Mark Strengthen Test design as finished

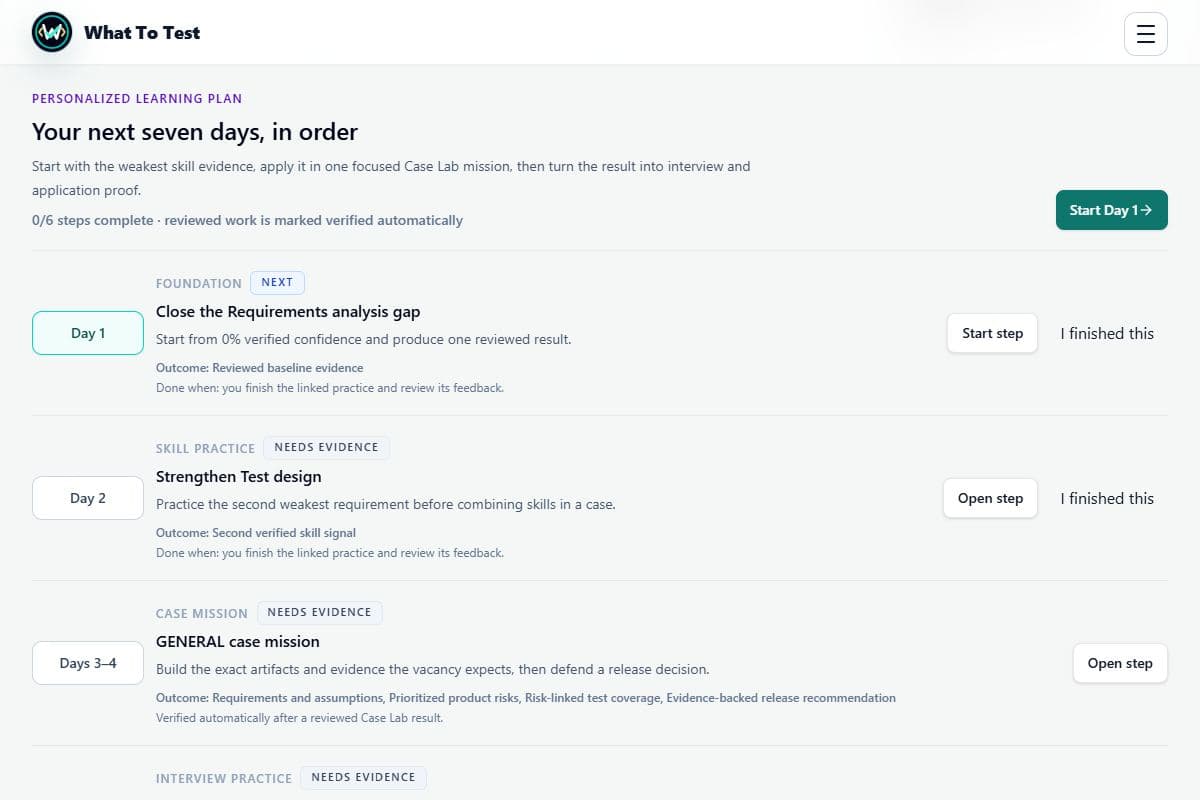(x=1107, y=498)
